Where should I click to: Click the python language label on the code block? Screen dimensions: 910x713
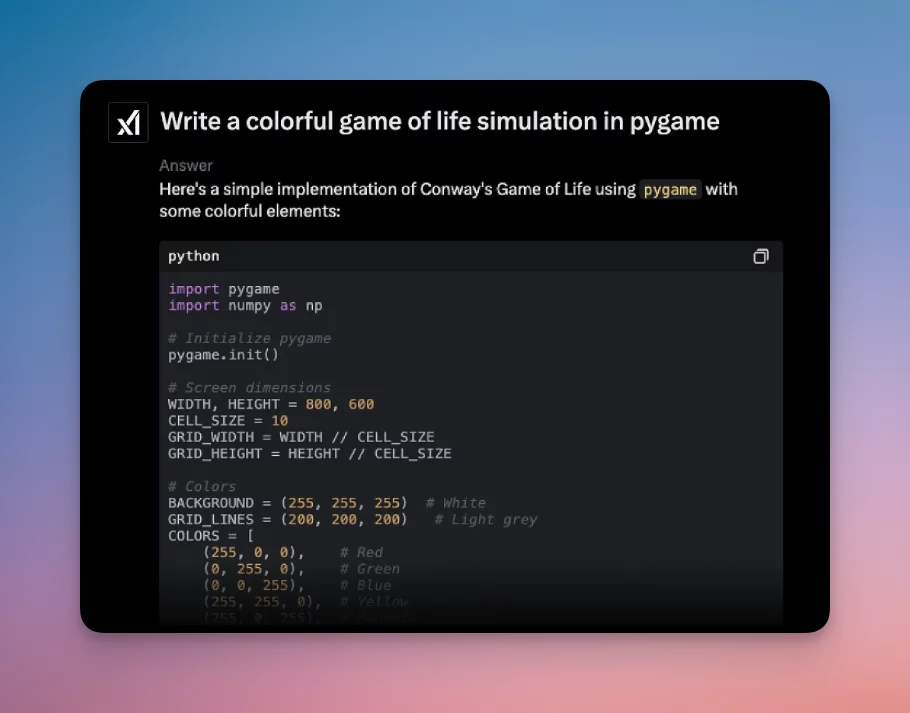click(x=193, y=256)
